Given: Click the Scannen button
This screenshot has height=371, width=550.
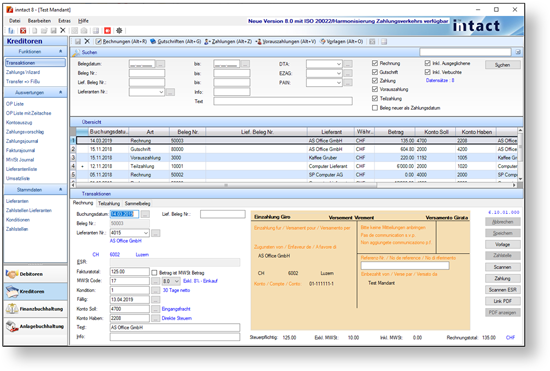Looking at the screenshot, I should 503,267.
